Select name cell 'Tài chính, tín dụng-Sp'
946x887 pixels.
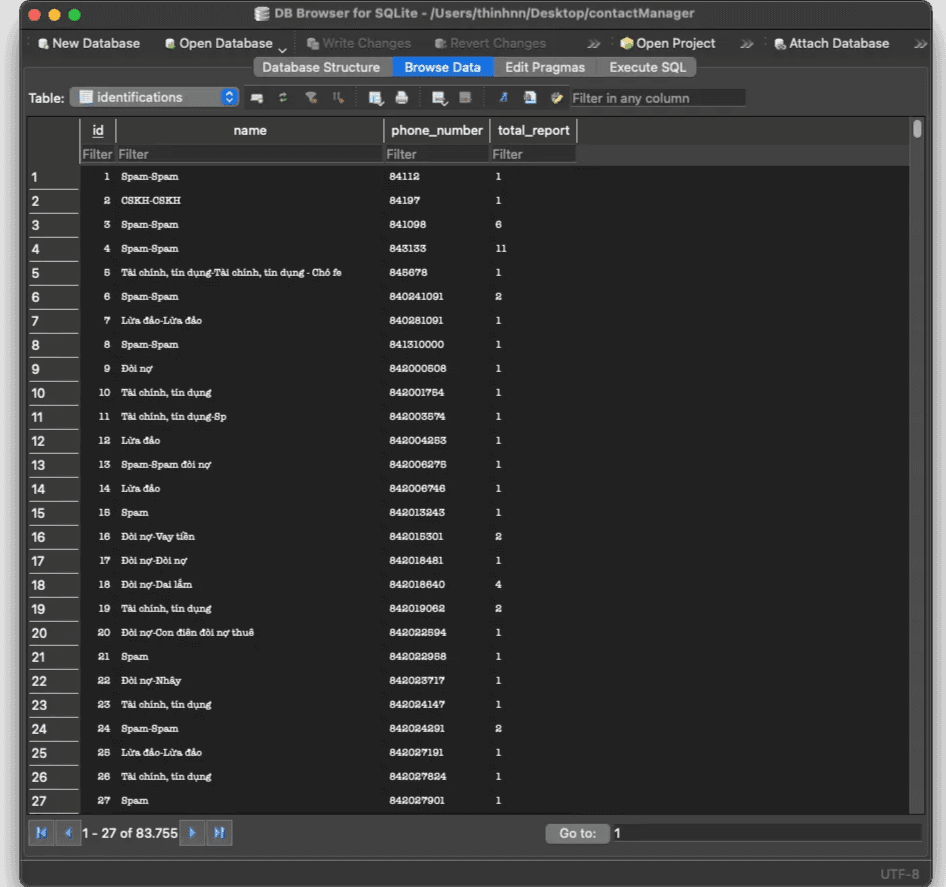pos(250,416)
